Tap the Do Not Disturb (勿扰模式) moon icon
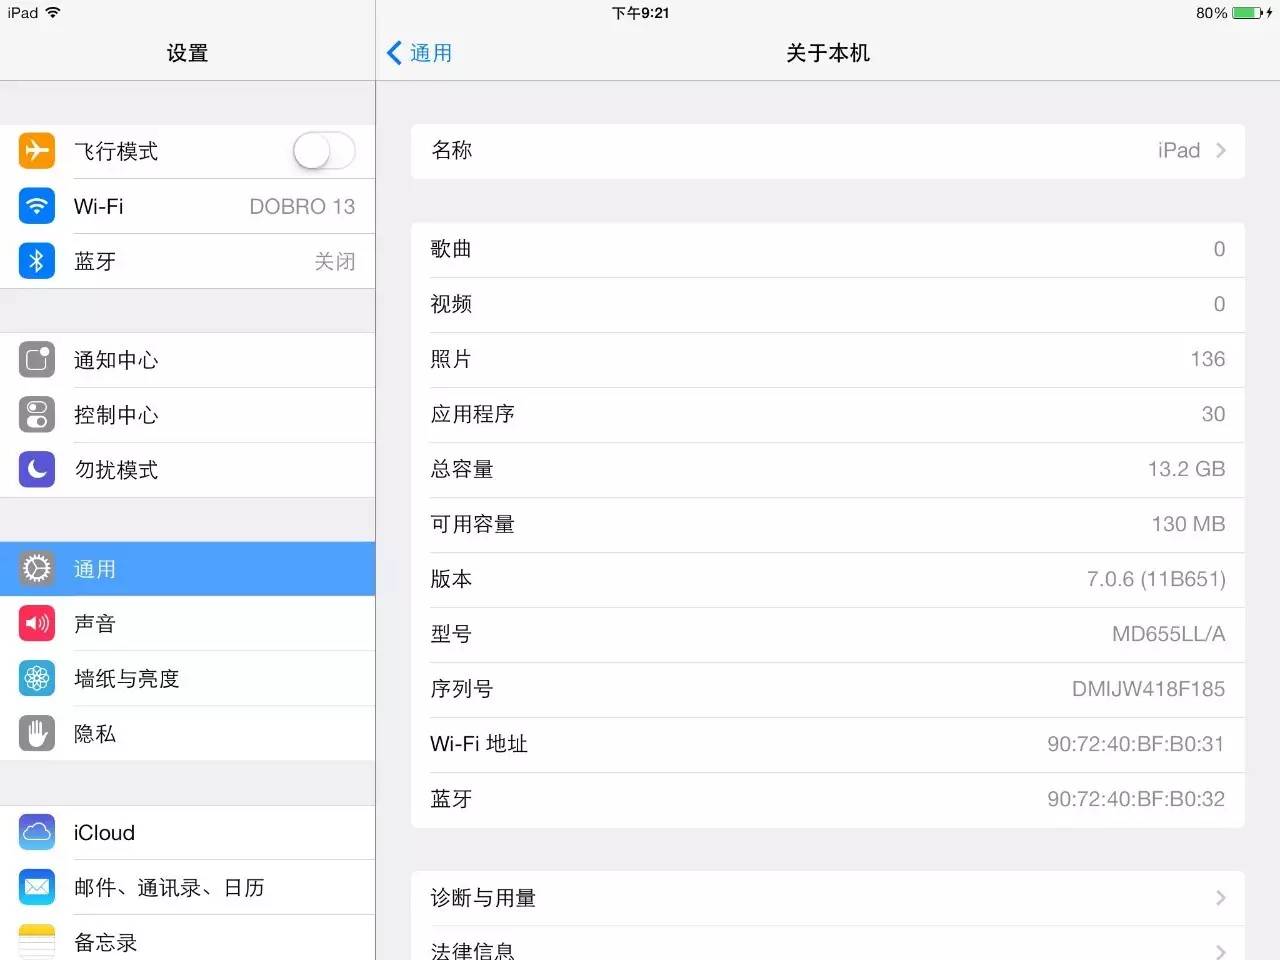 pyautogui.click(x=37, y=469)
